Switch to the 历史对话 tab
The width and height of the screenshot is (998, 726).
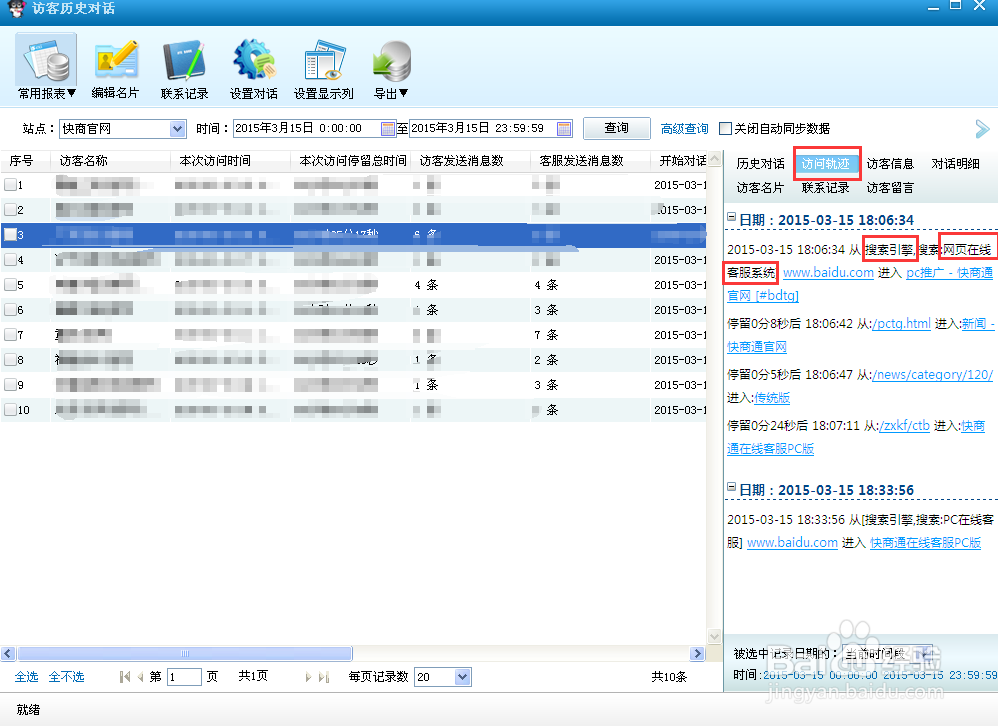pos(760,164)
